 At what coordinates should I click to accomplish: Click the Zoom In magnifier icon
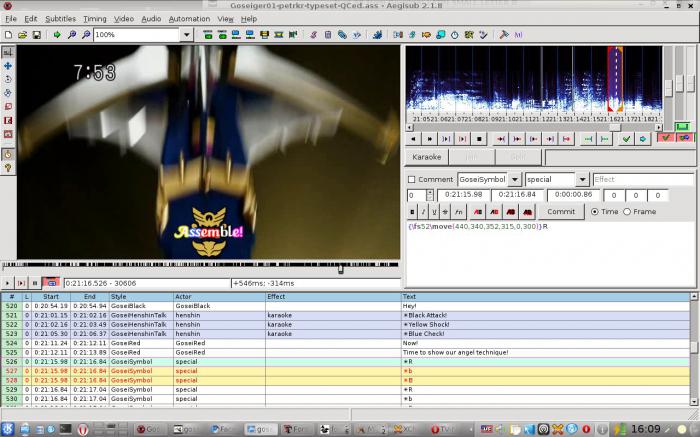pos(71,34)
